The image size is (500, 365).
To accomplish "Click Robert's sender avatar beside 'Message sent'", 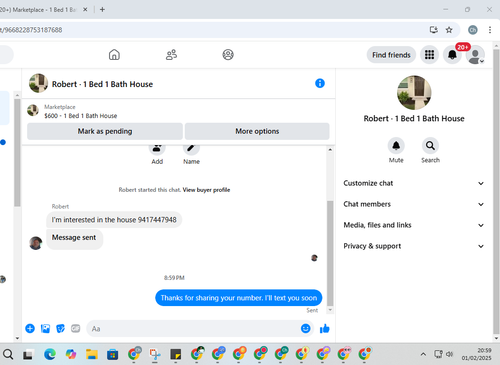I will click(x=36, y=243).
